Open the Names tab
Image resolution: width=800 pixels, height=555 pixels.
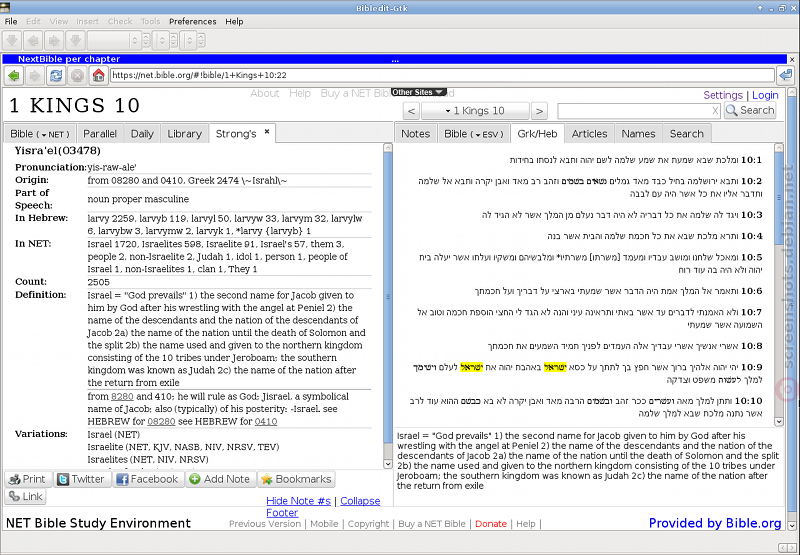point(638,134)
